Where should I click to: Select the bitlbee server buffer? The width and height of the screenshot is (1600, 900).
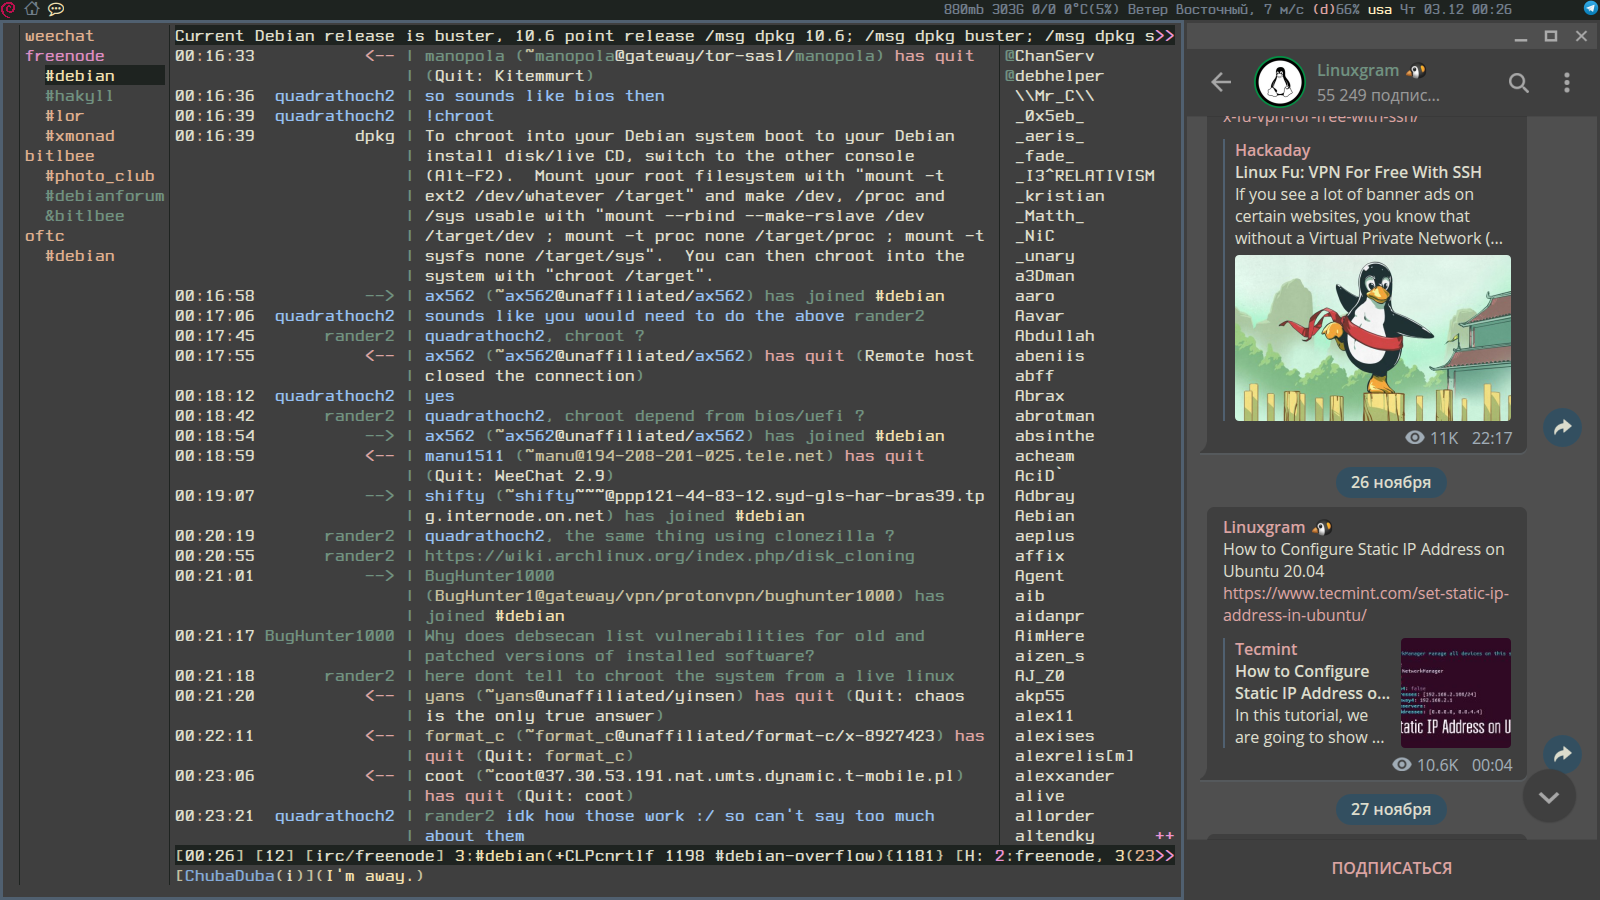coord(59,156)
